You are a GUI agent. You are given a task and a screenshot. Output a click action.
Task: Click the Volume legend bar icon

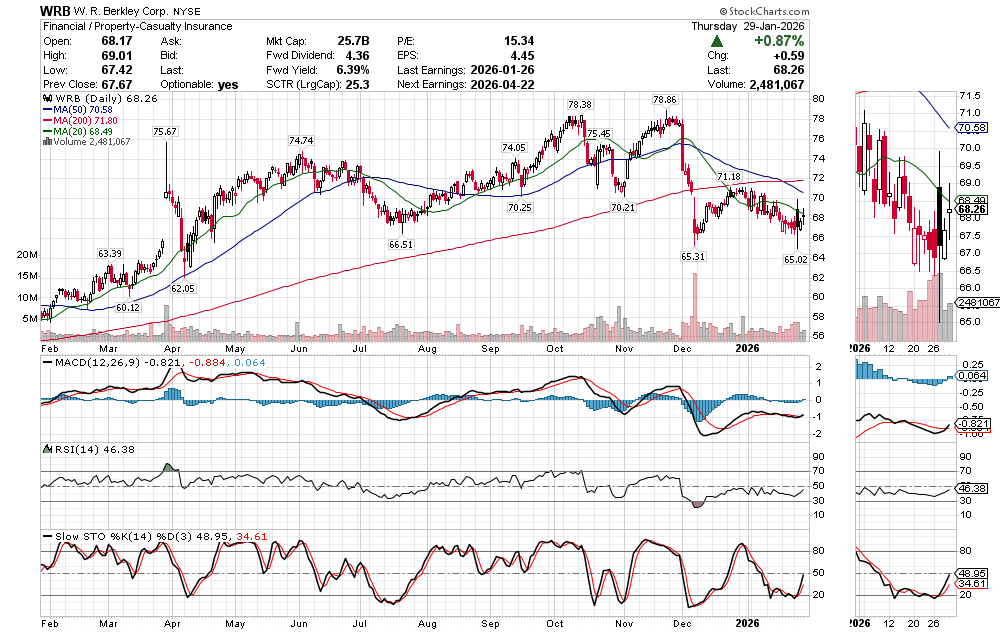click(x=45, y=142)
